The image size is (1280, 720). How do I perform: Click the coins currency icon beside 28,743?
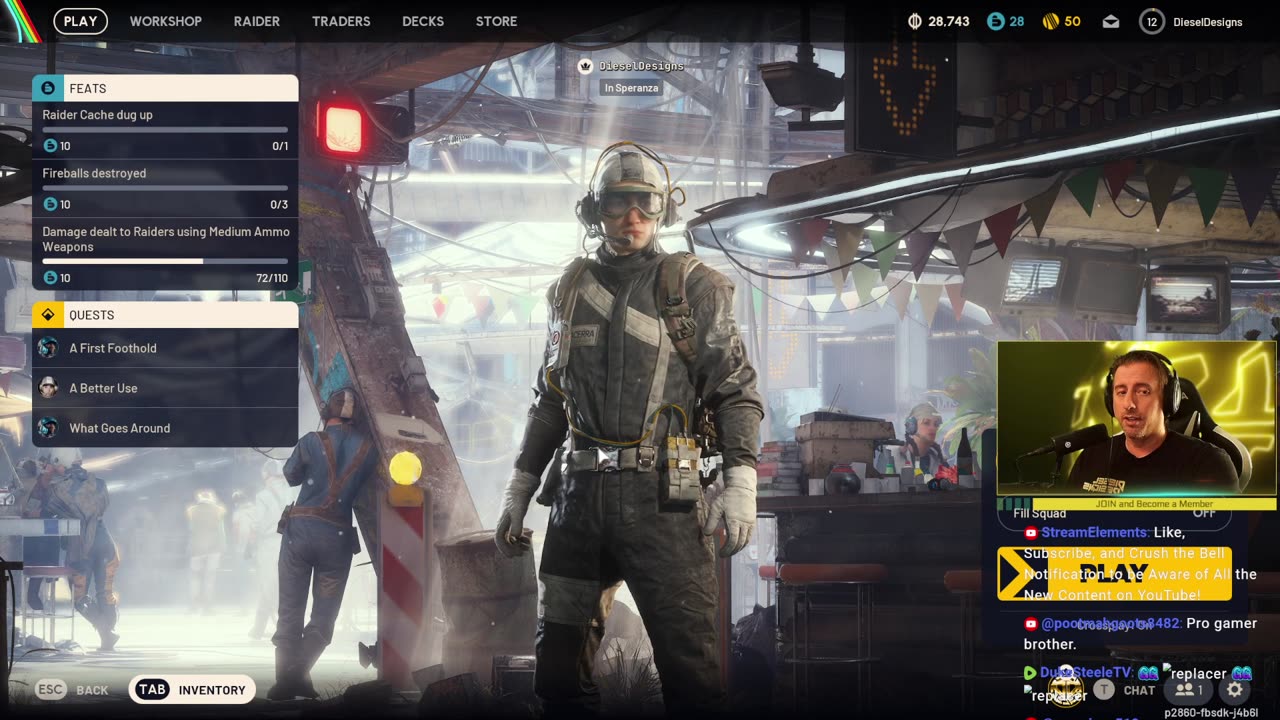coord(915,21)
